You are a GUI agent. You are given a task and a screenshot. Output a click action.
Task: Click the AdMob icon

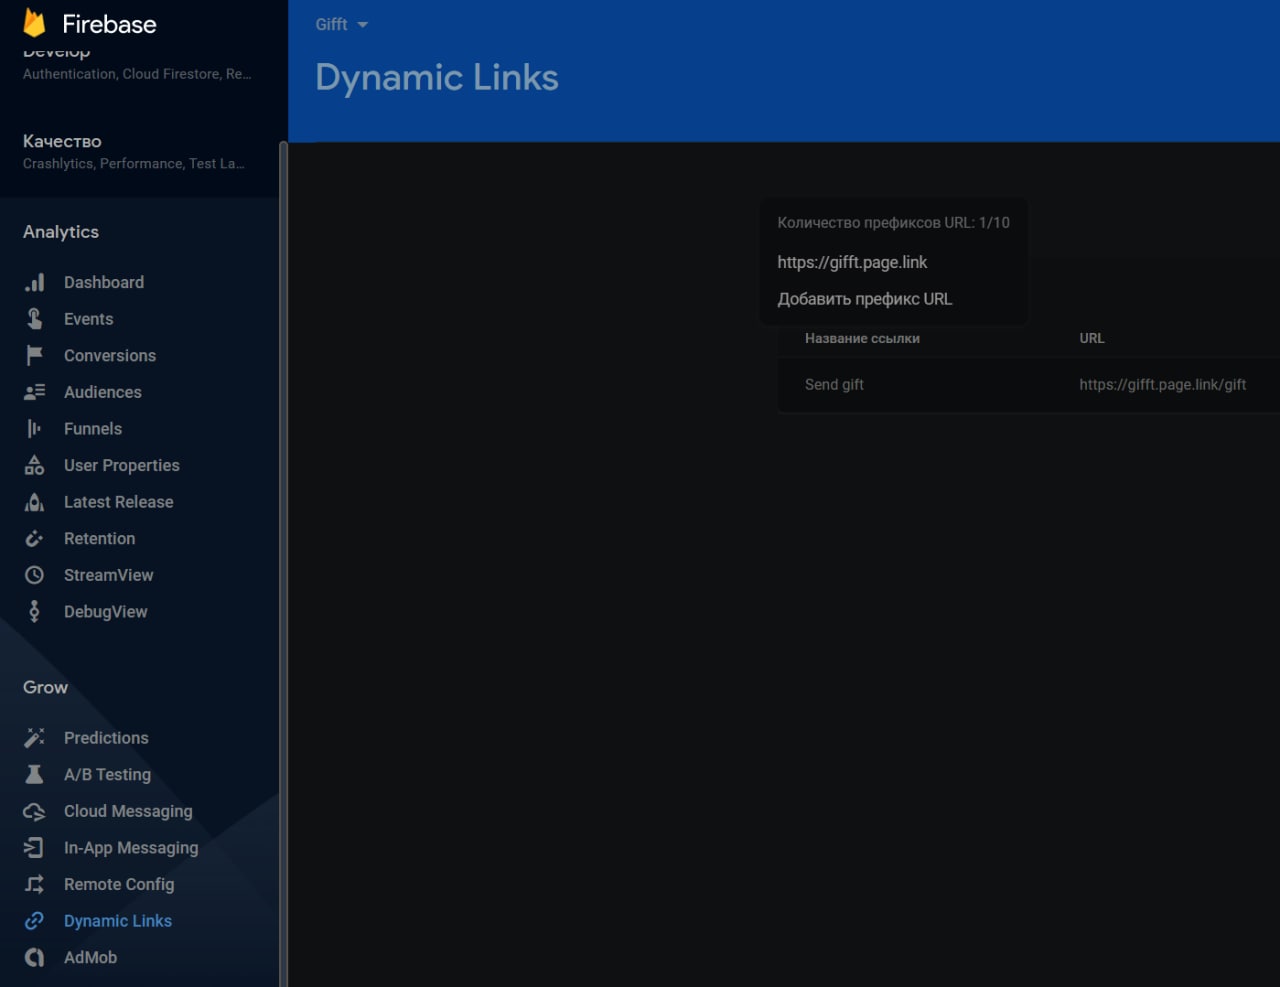34,958
